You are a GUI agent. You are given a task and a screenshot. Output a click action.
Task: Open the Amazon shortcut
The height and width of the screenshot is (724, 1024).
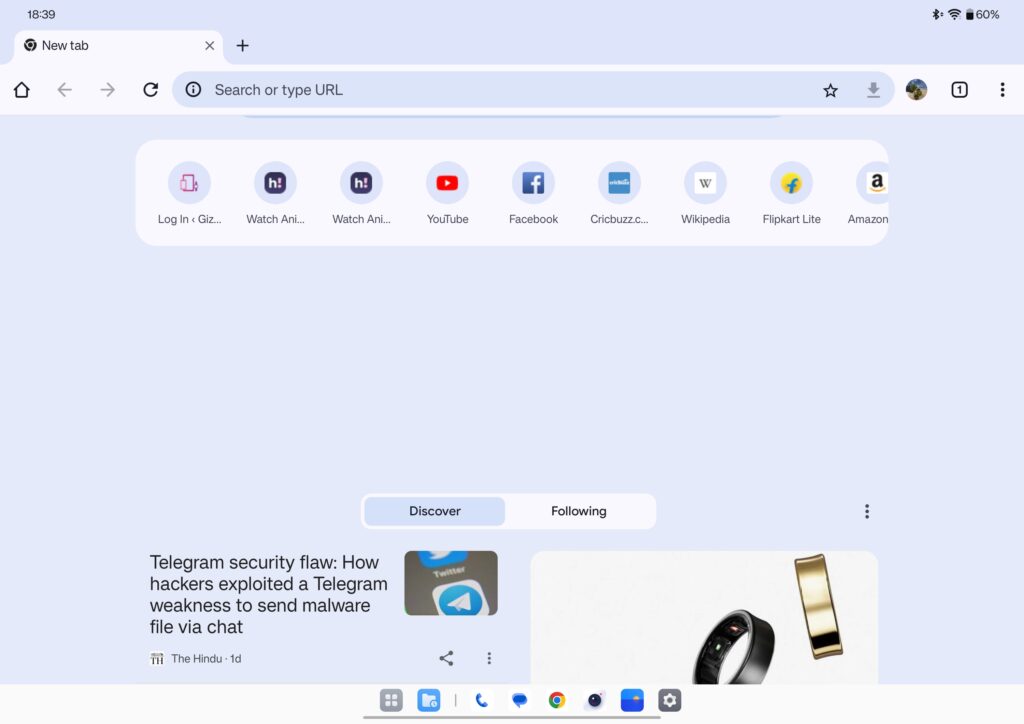click(870, 193)
